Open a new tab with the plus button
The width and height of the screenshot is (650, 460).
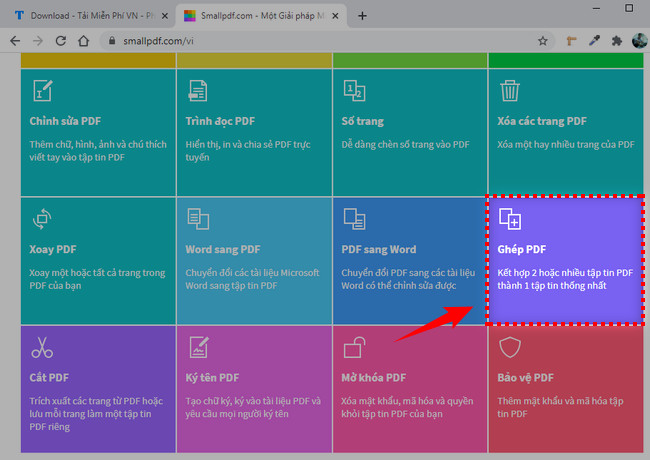362,16
